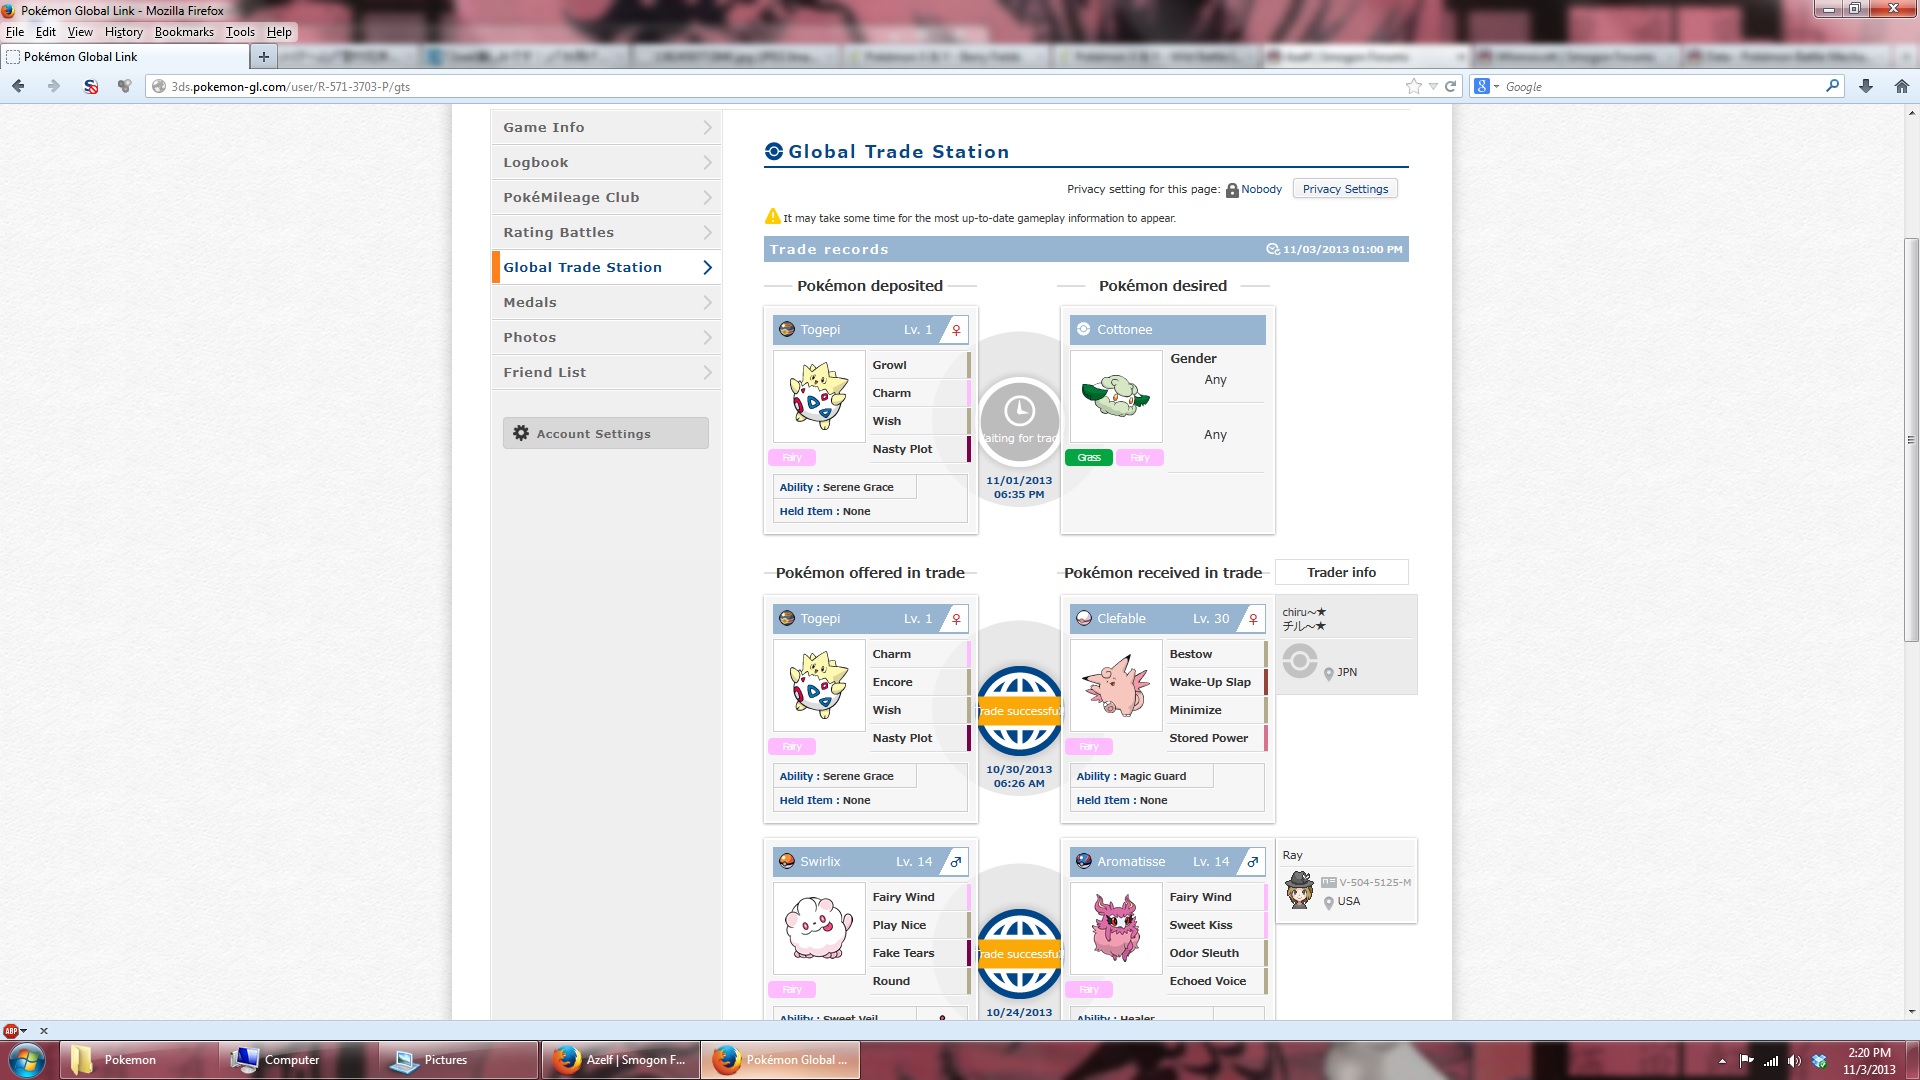Viewport: 1920px width, 1080px height.
Task: Click the bookmark star in address bar
Action: click(1413, 87)
